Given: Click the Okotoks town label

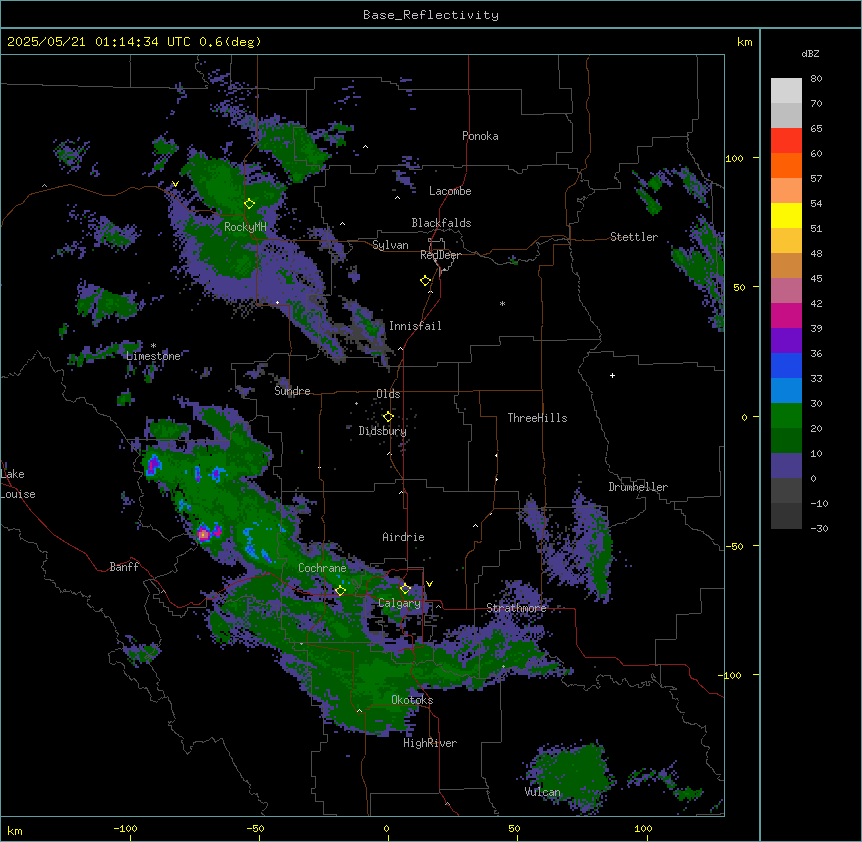Looking at the screenshot, I should coord(412,700).
